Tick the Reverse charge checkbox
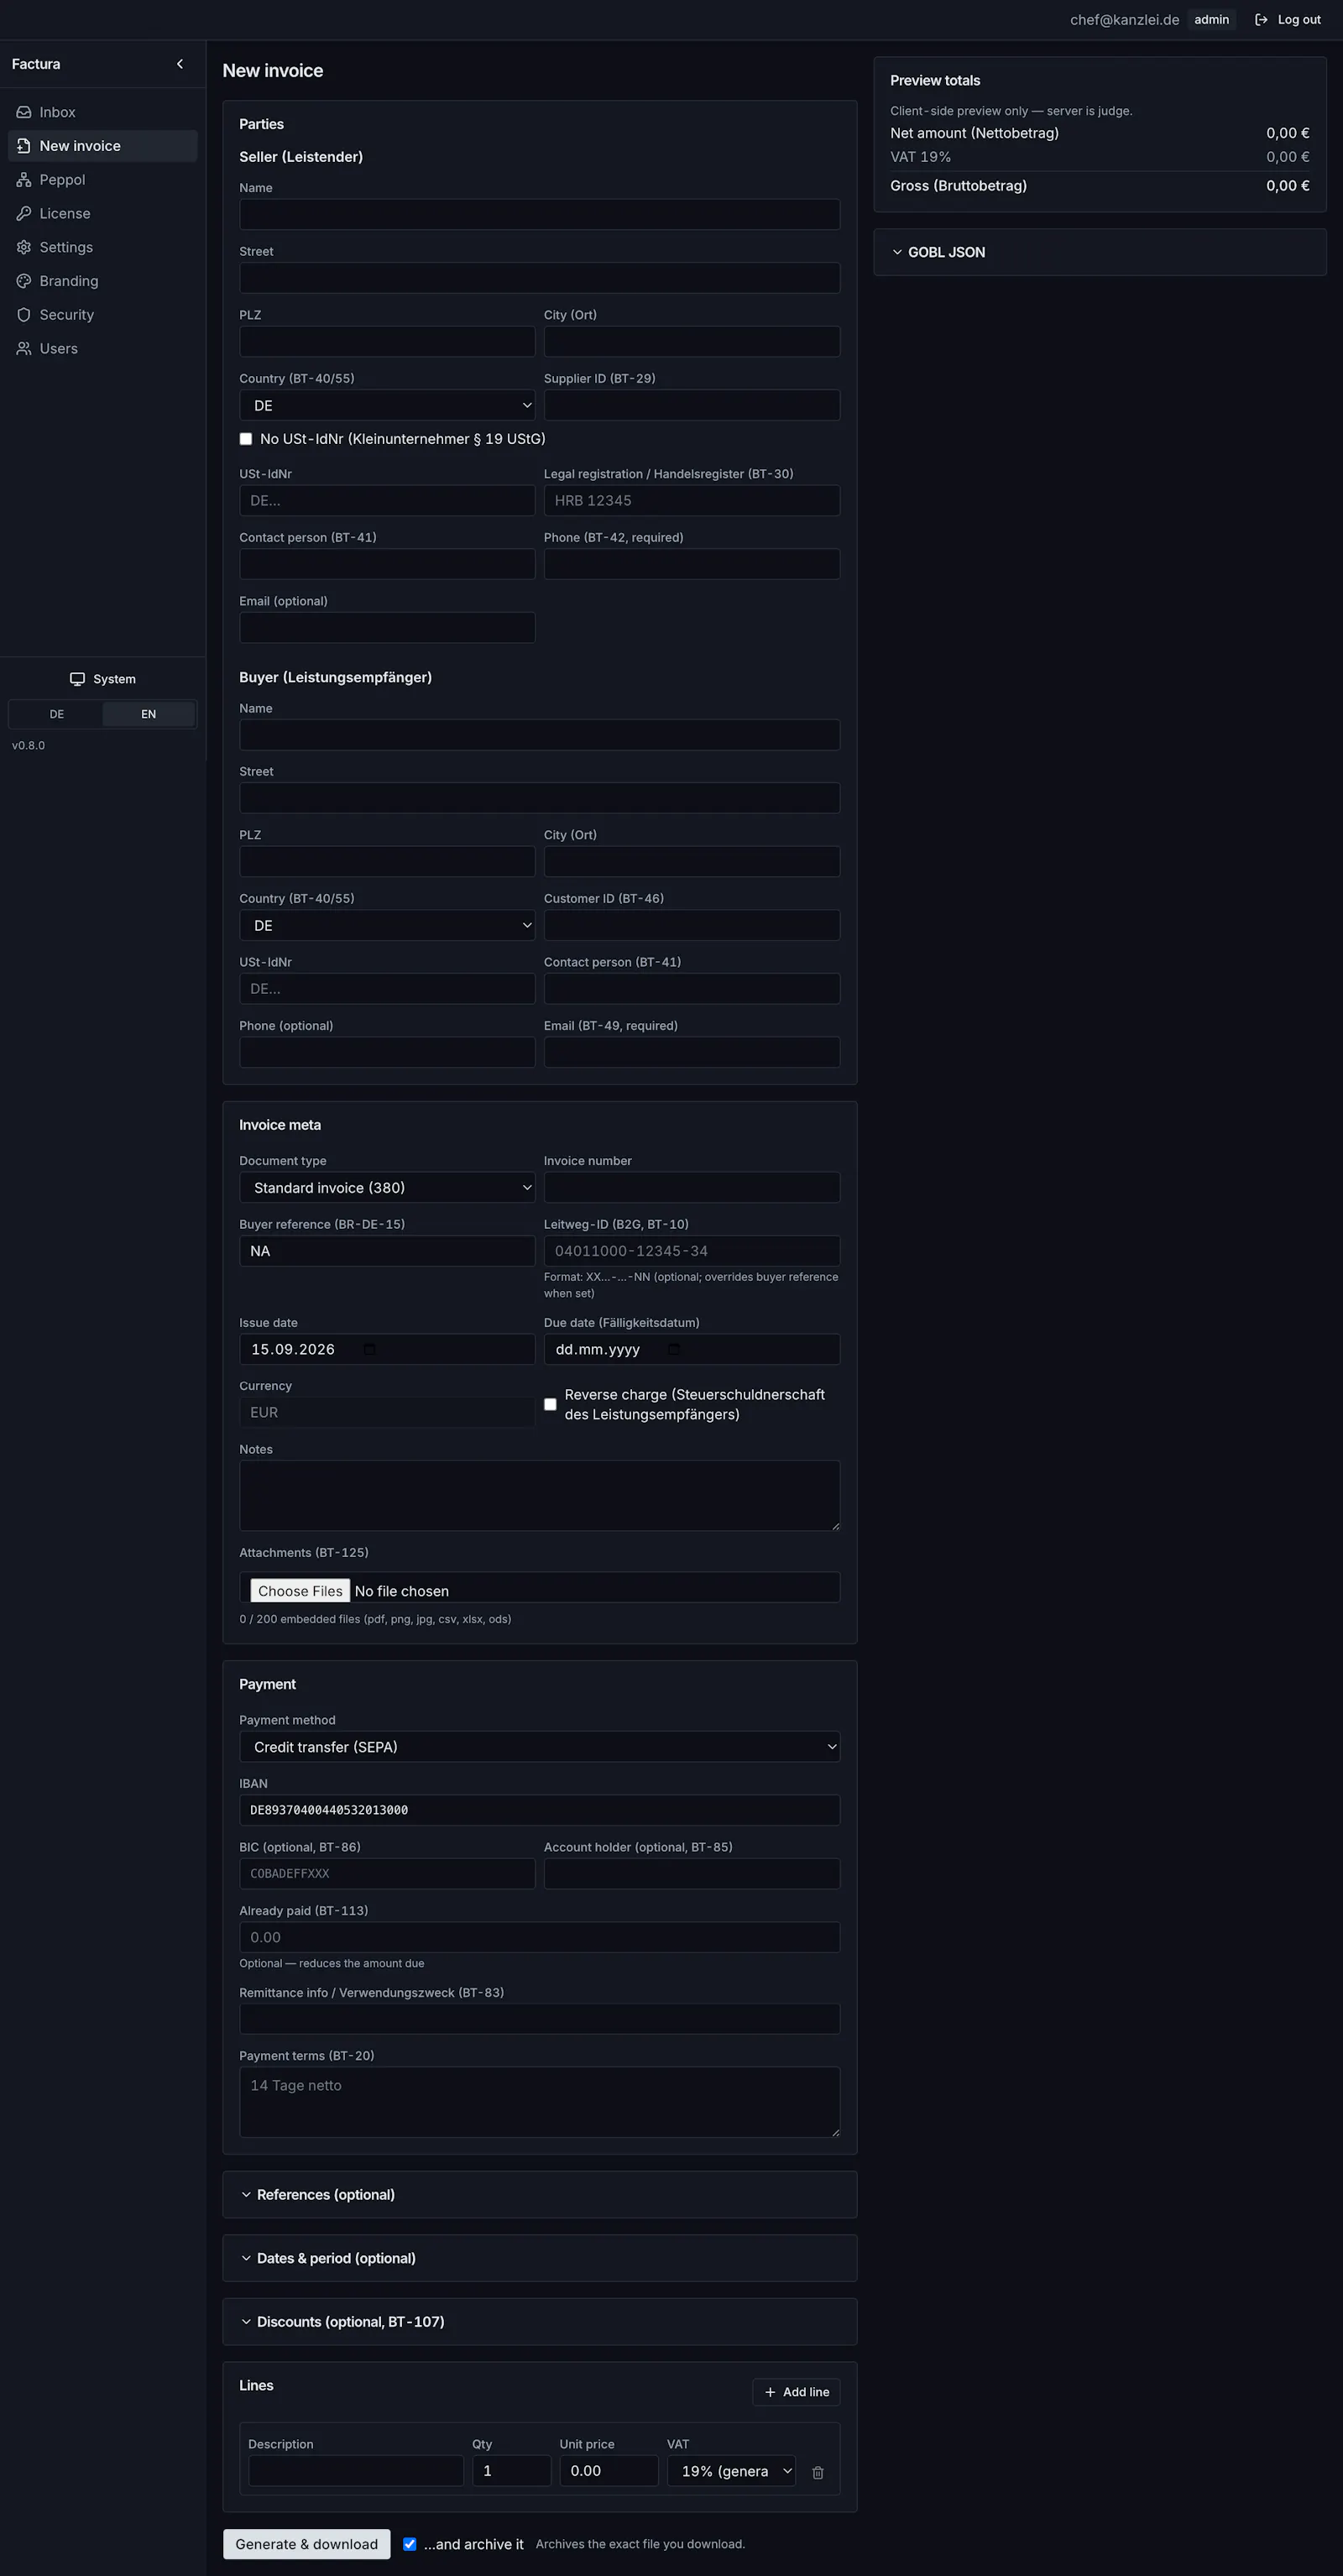The image size is (1343, 2576). [550, 1404]
